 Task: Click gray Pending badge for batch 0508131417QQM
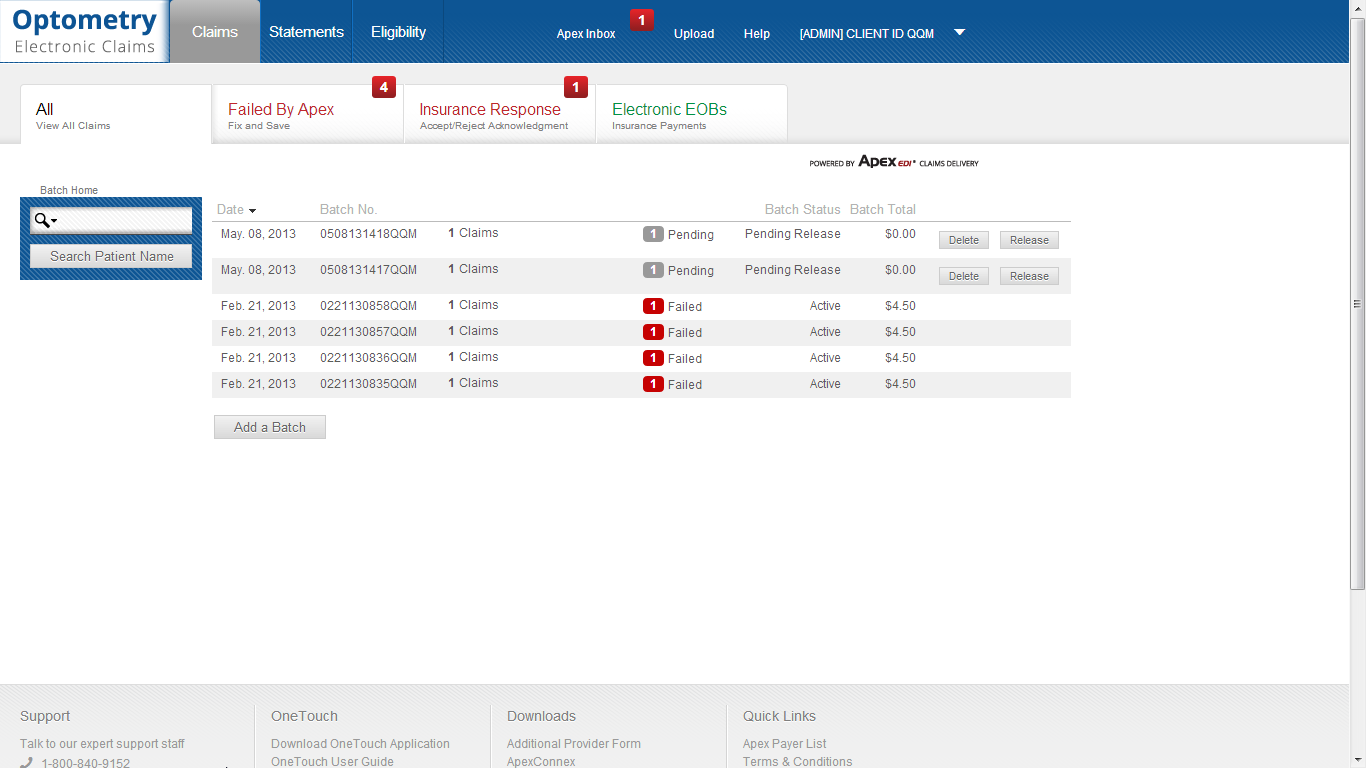click(653, 270)
